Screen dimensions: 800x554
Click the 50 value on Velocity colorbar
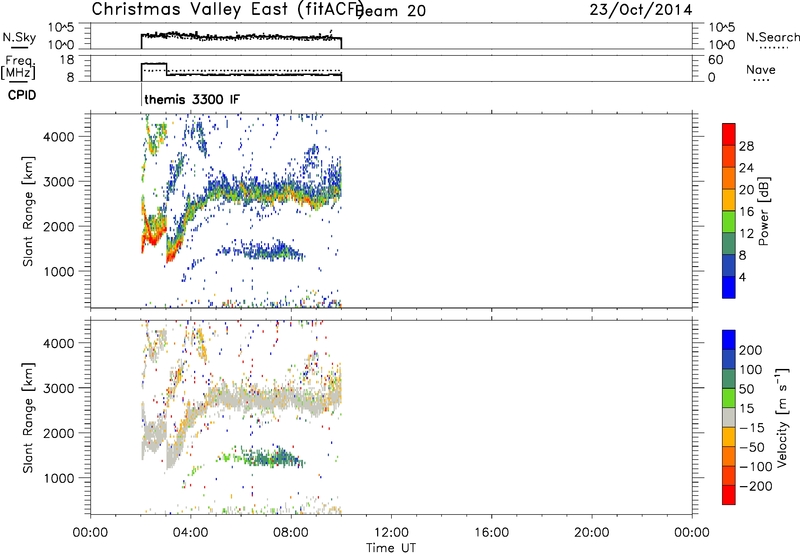(746, 389)
